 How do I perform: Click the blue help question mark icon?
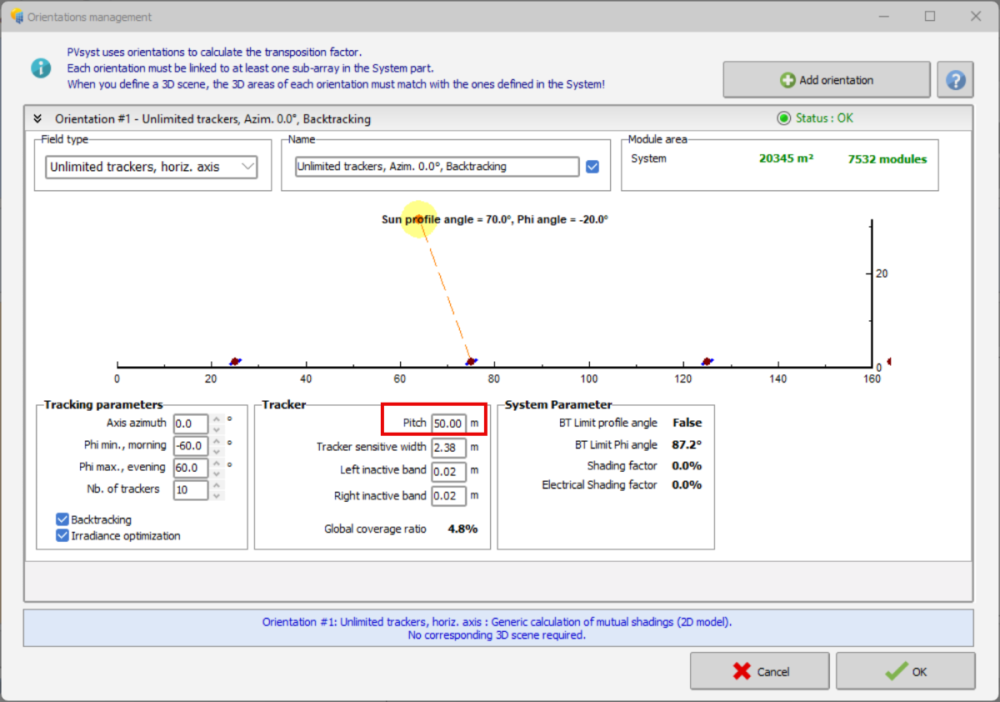coord(955,80)
